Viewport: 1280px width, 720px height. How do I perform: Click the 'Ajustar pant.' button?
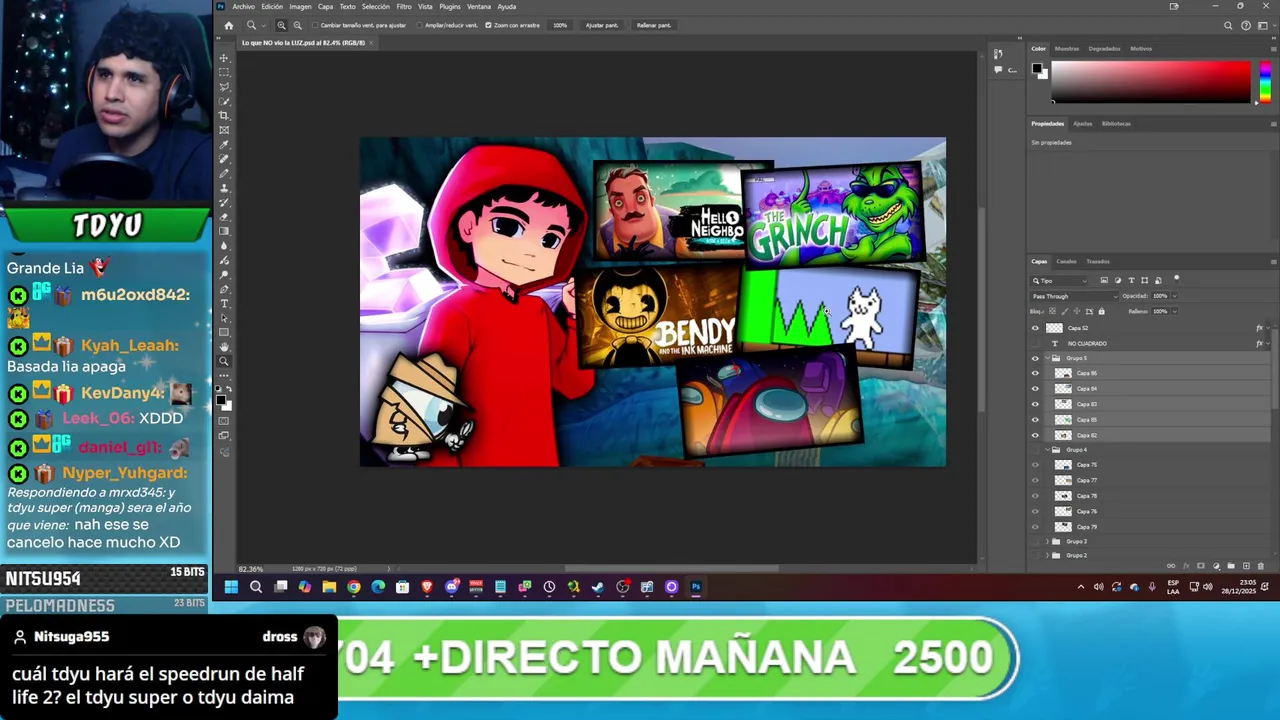point(601,25)
